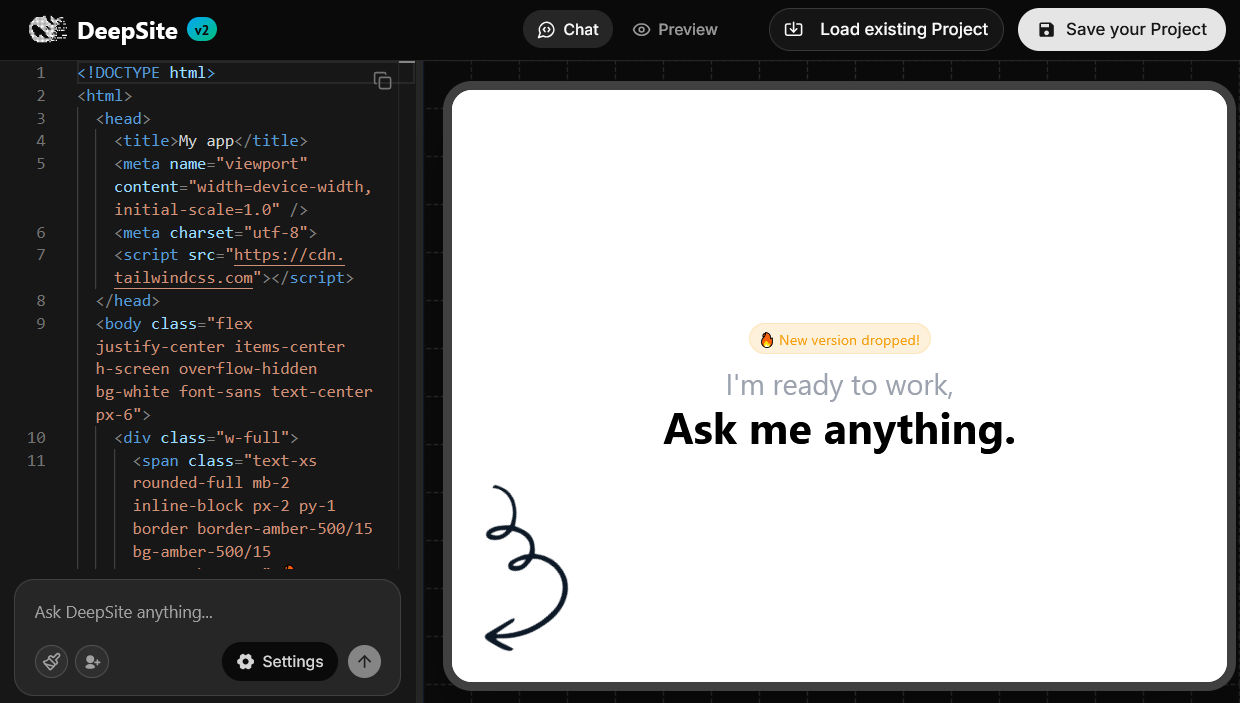This screenshot has width=1240, height=703.
Task: Click the '<meta charset="utf-8">' line
Action: (215, 232)
